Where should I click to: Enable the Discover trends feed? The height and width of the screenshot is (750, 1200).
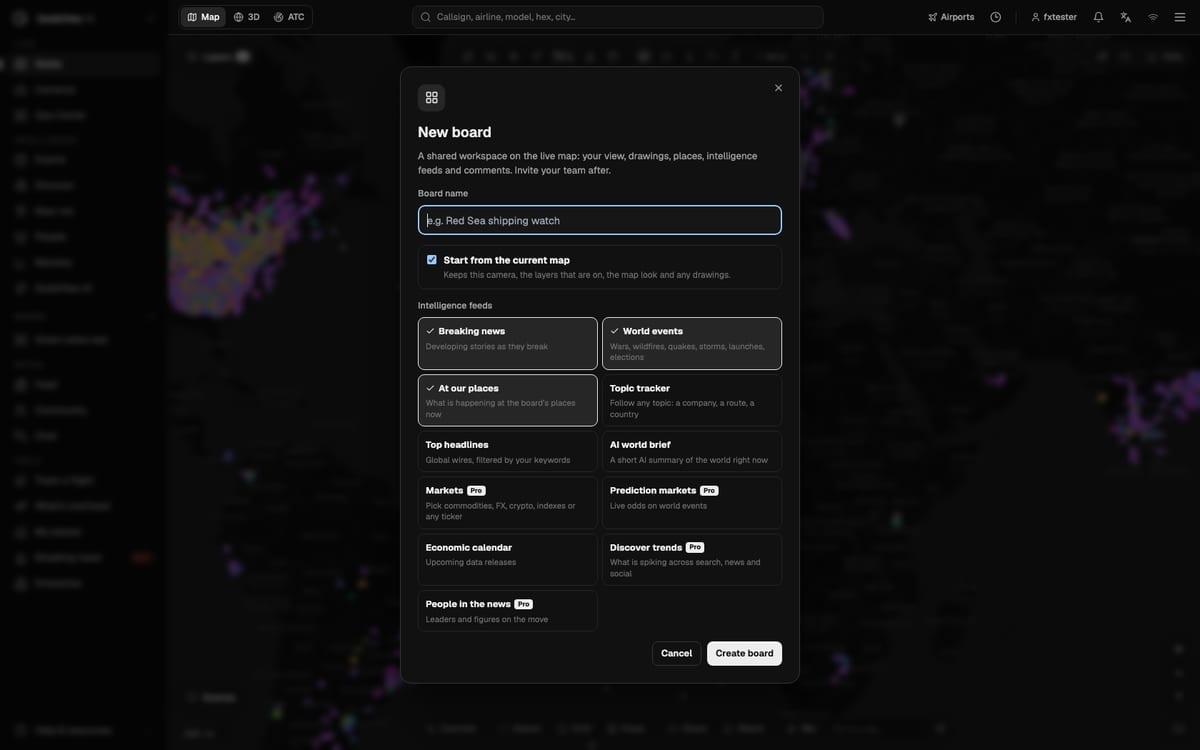[692, 559]
